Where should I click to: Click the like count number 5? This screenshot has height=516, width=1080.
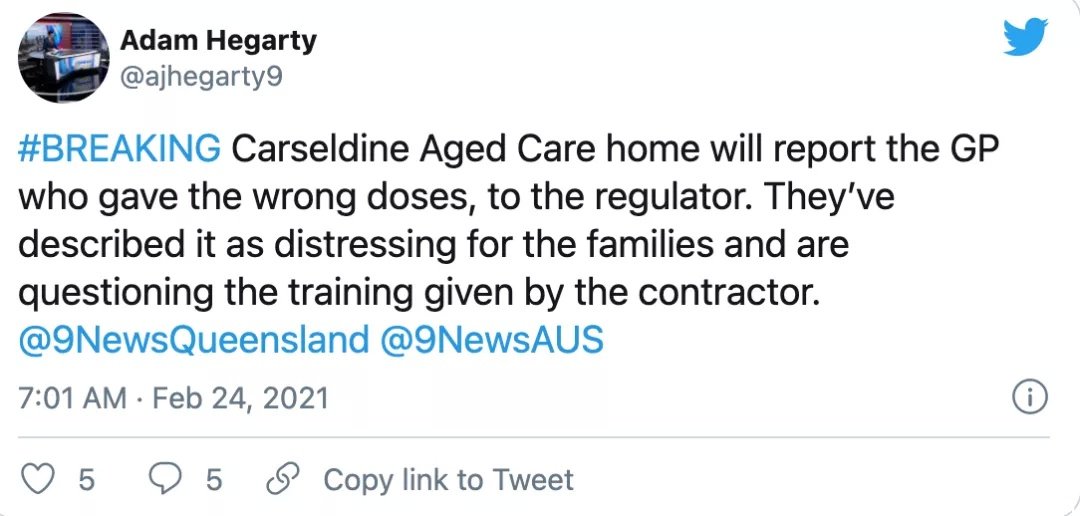coord(86,480)
